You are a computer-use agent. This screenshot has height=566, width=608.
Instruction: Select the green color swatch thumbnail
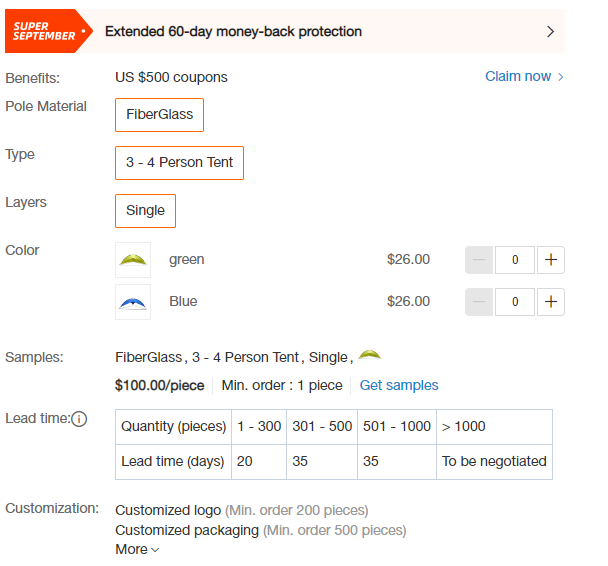point(133,260)
